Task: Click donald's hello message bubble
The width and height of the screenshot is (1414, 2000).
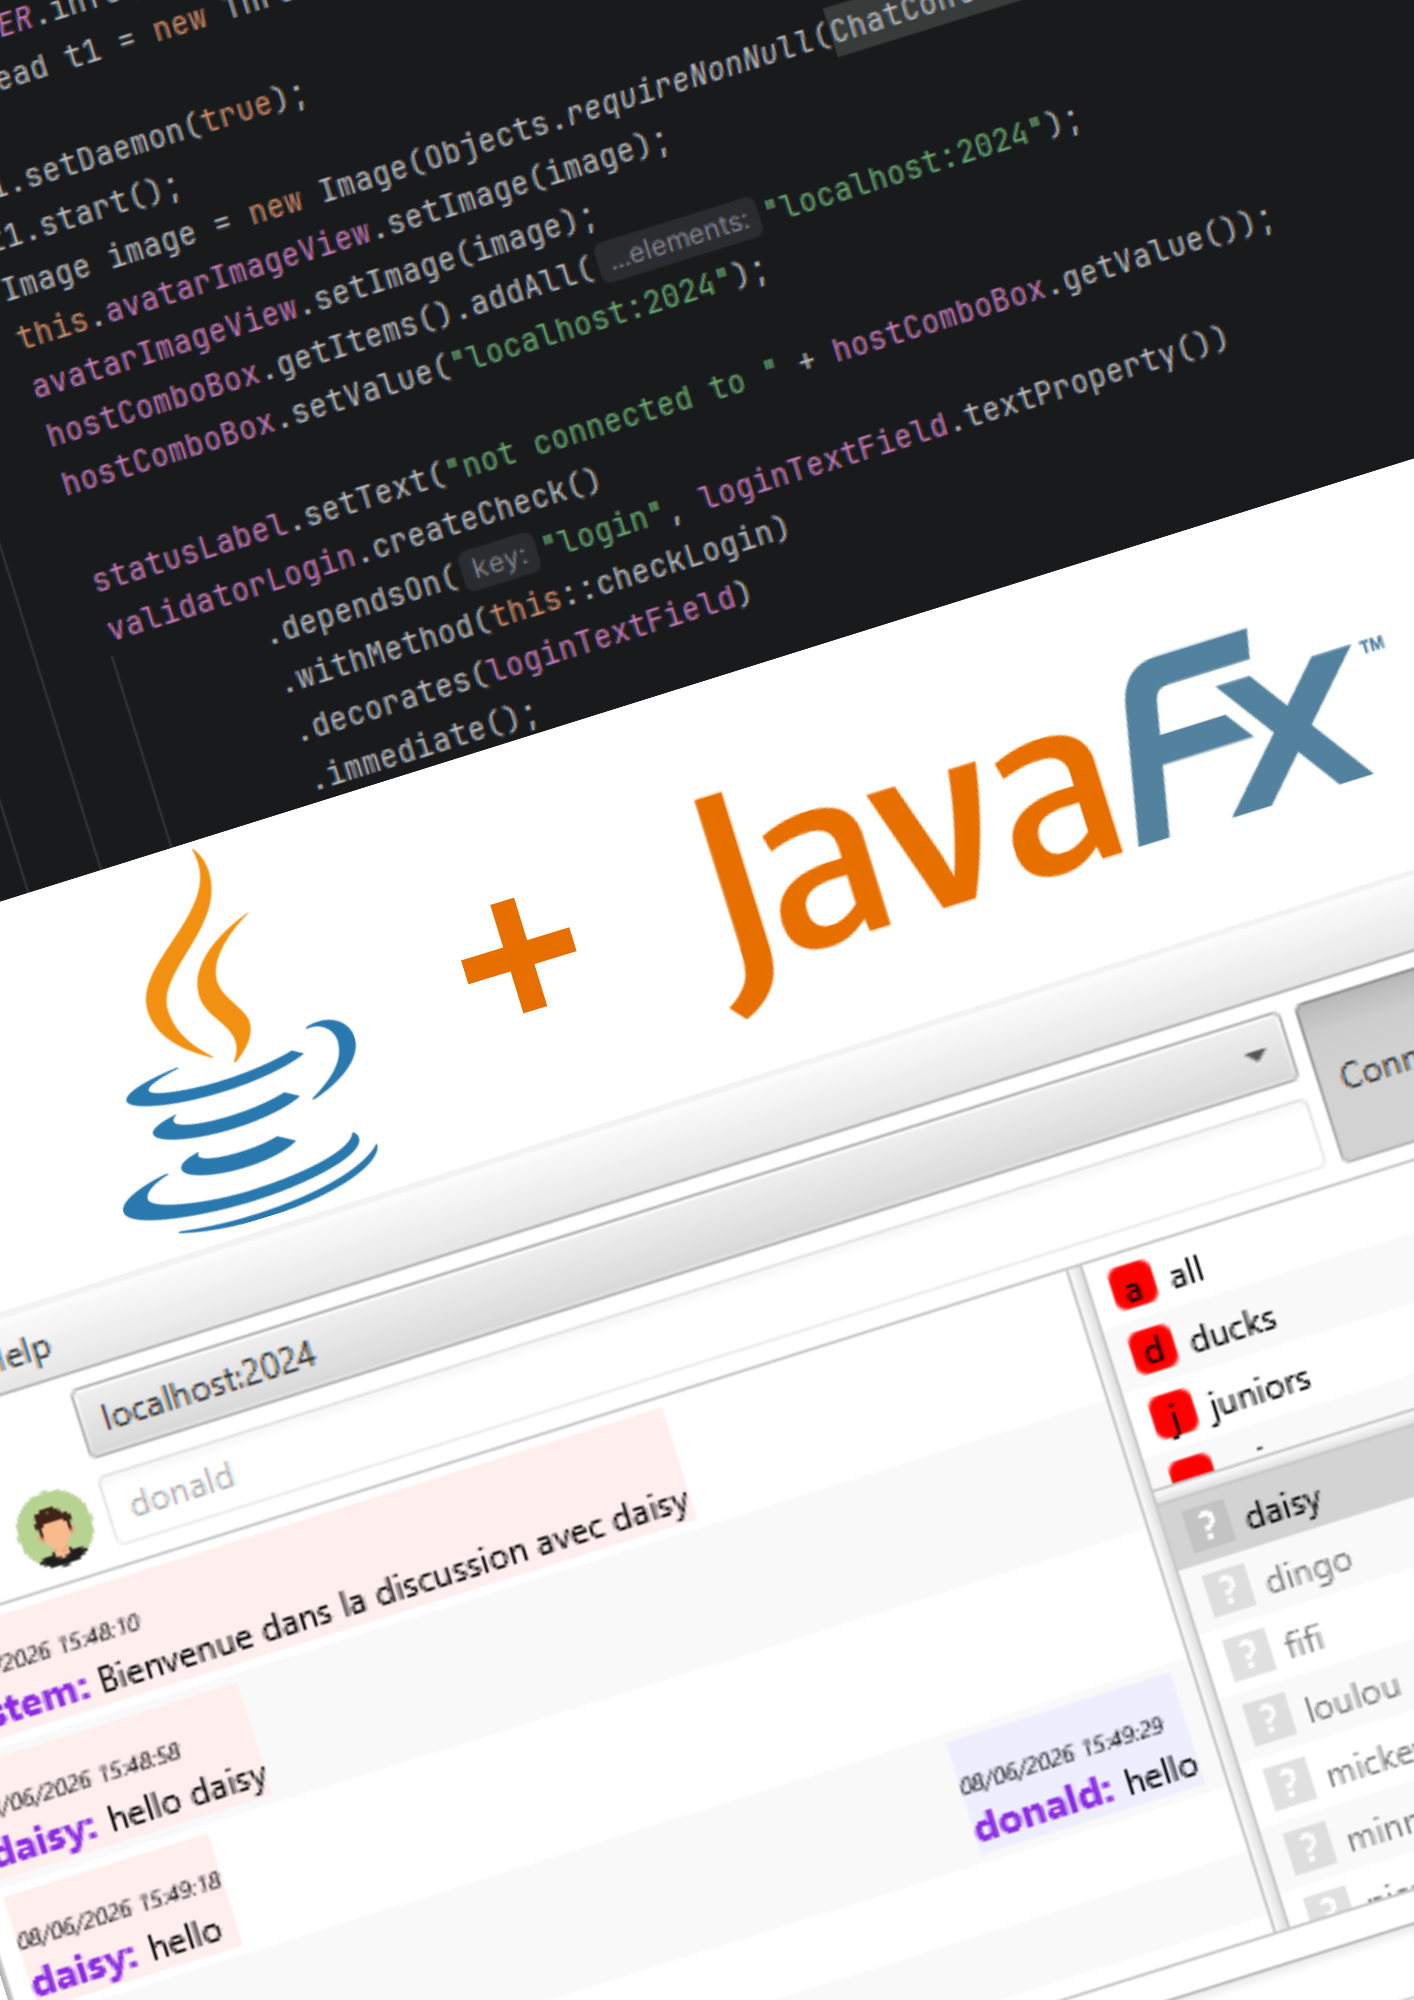Action: tap(1077, 1764)
